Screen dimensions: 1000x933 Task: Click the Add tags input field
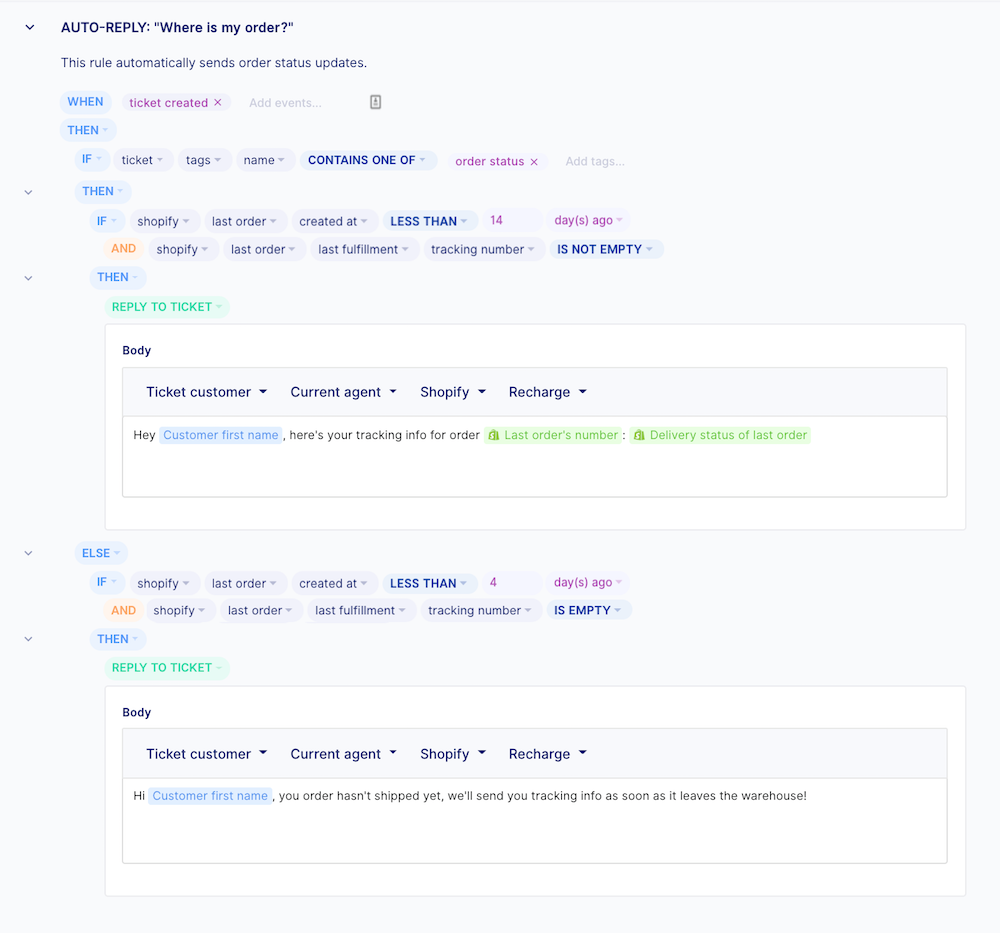[595, 162]
